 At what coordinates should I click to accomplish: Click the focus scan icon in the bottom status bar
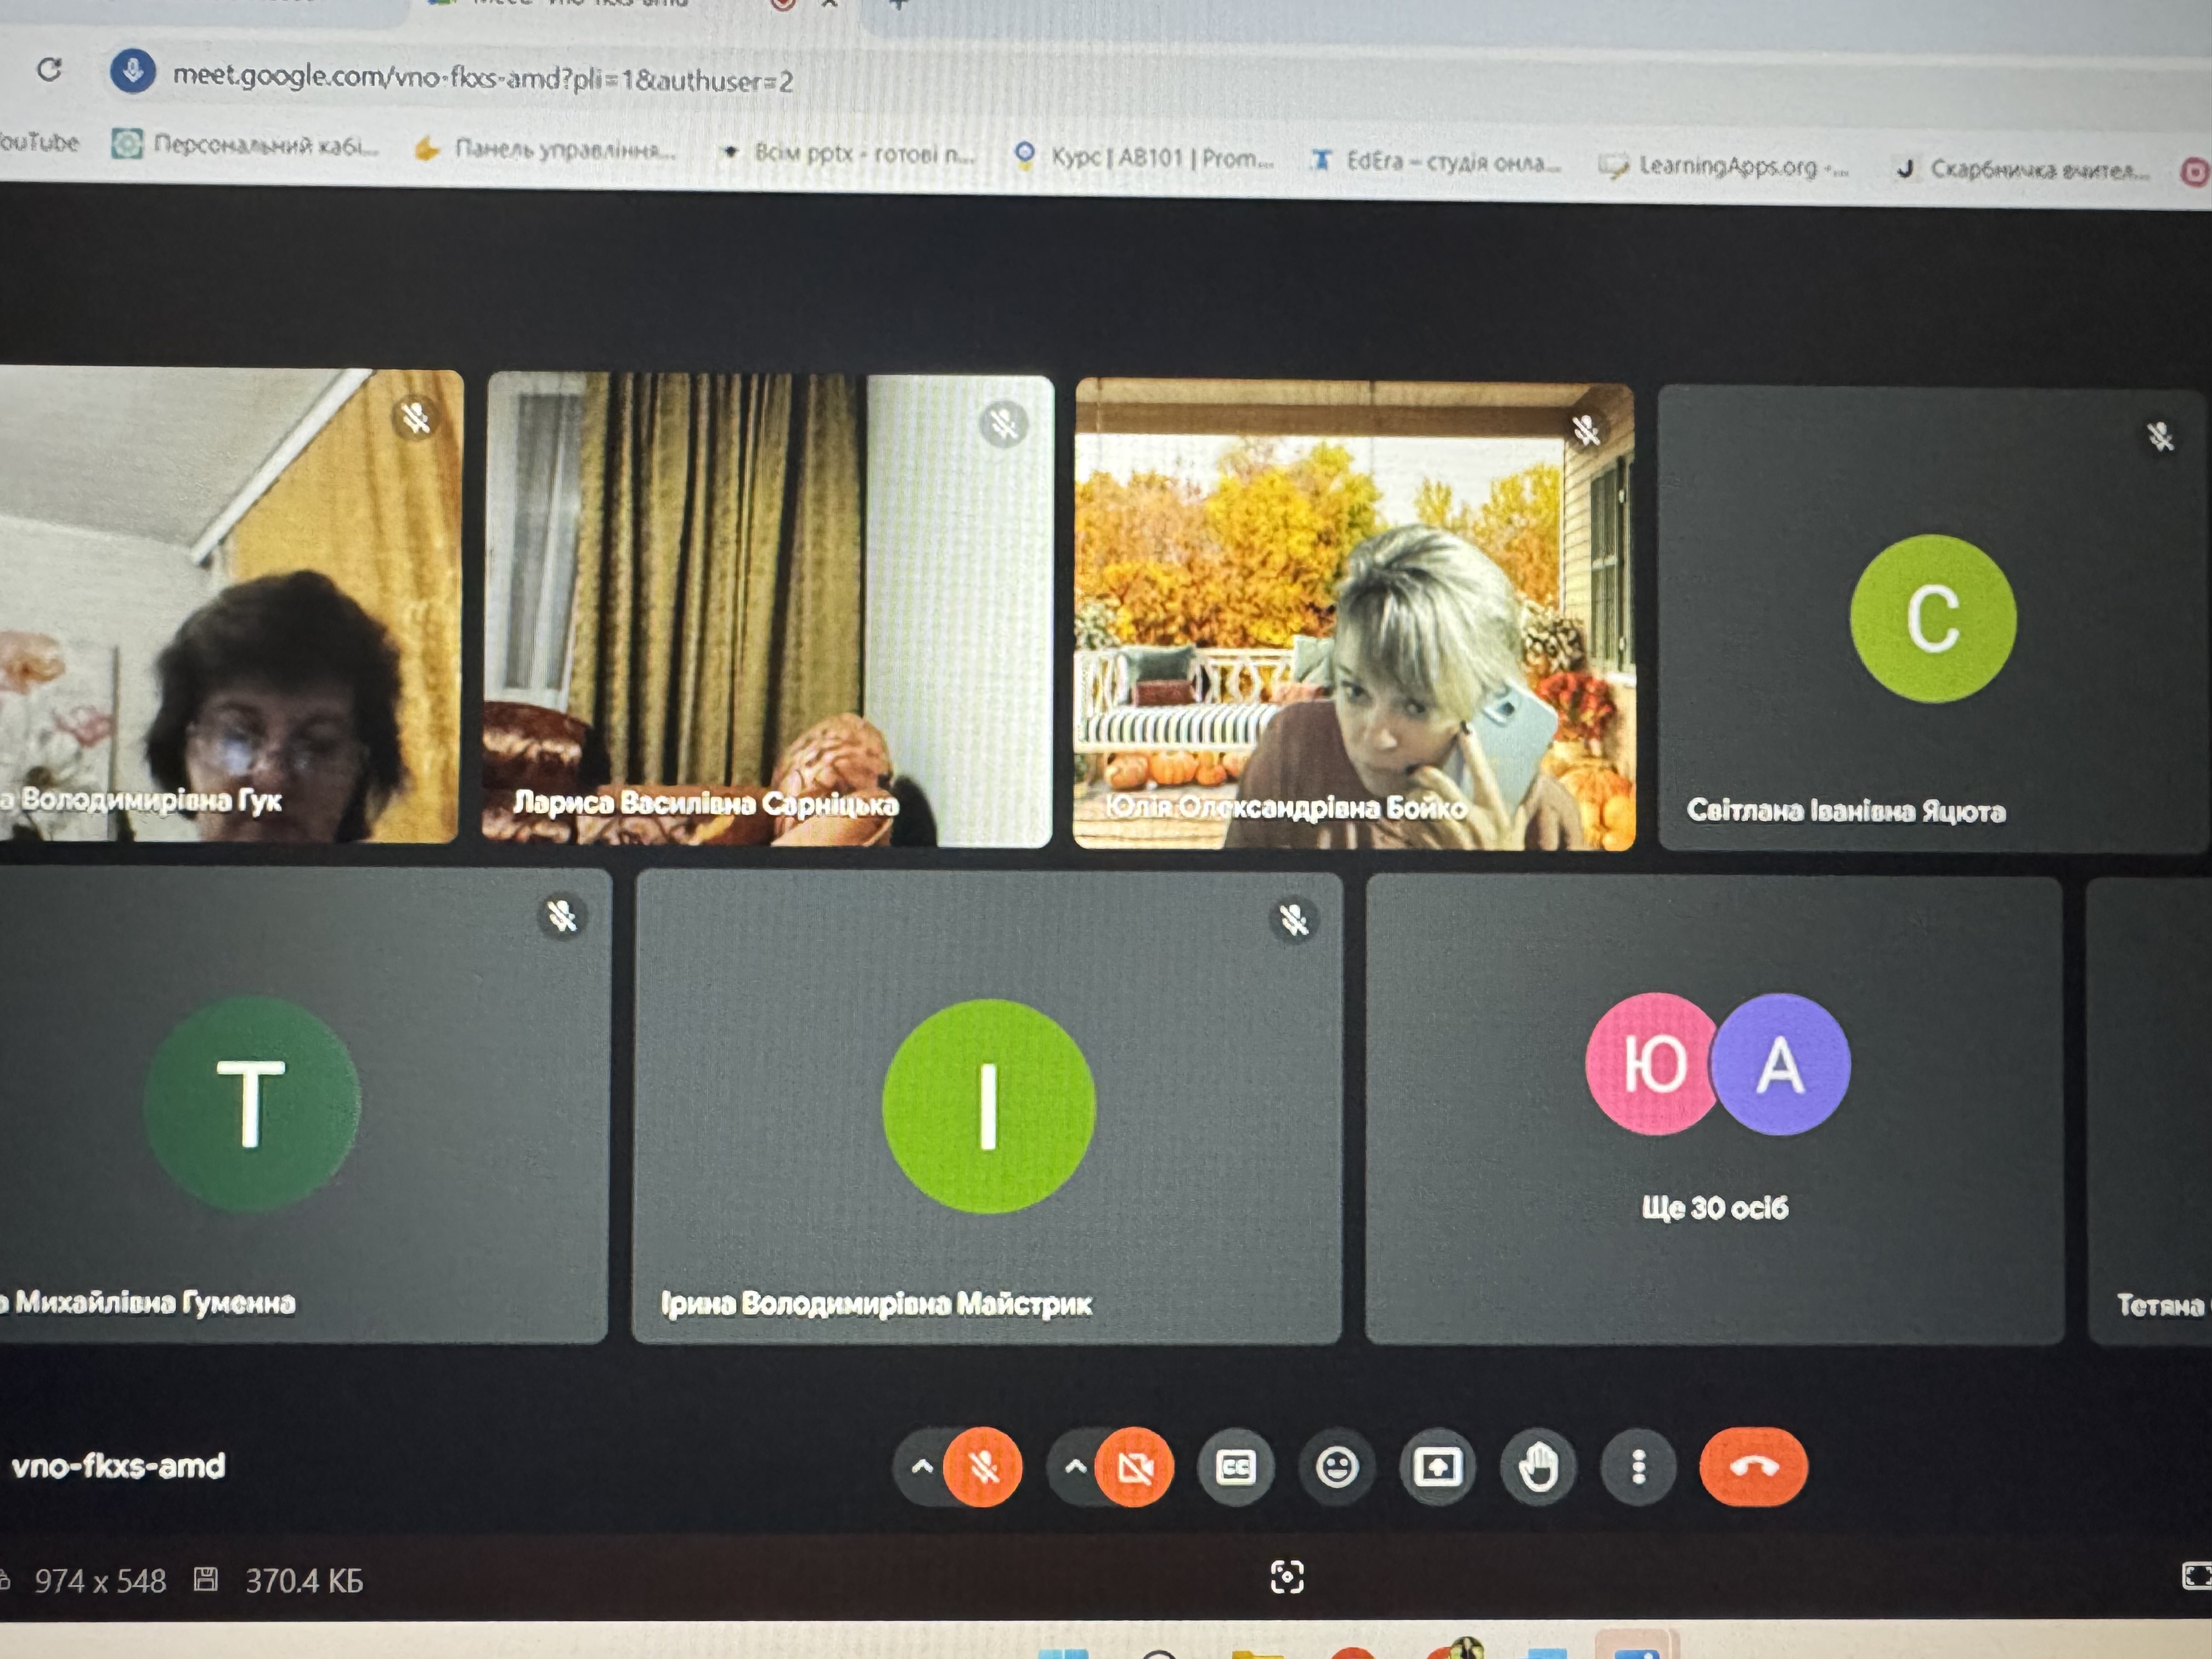pos(1286,1577)
